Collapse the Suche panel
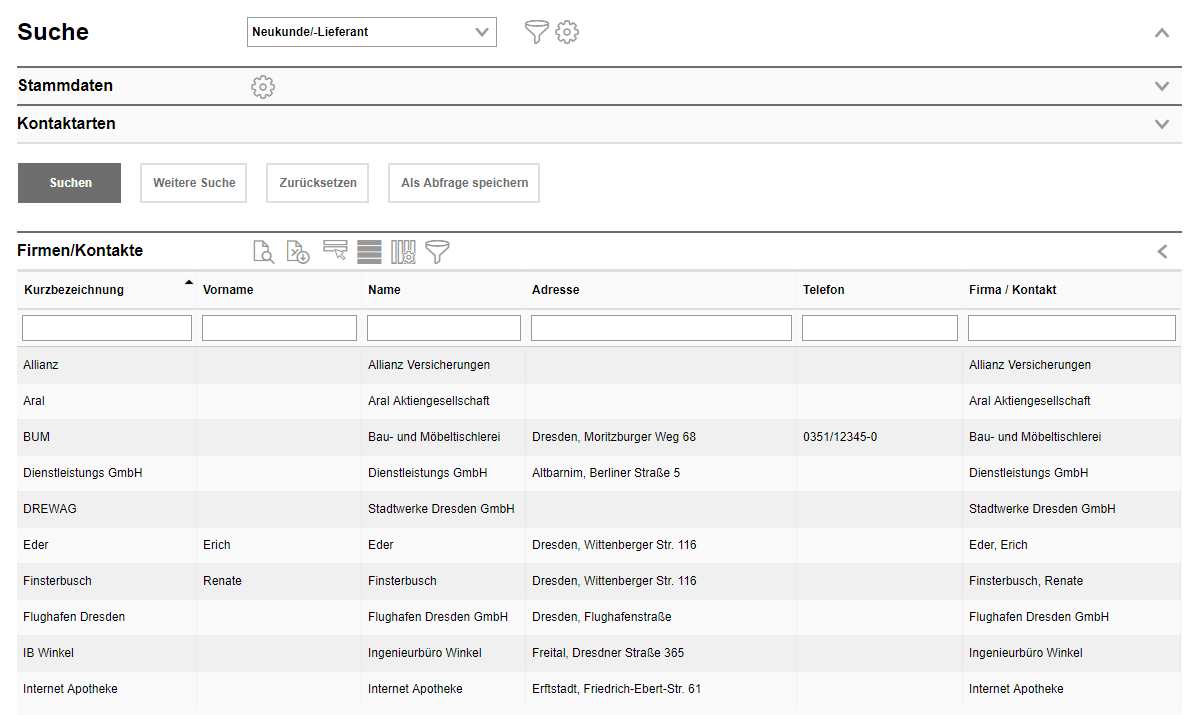This screenshot has height=715, width=1185. (1161, 32)
